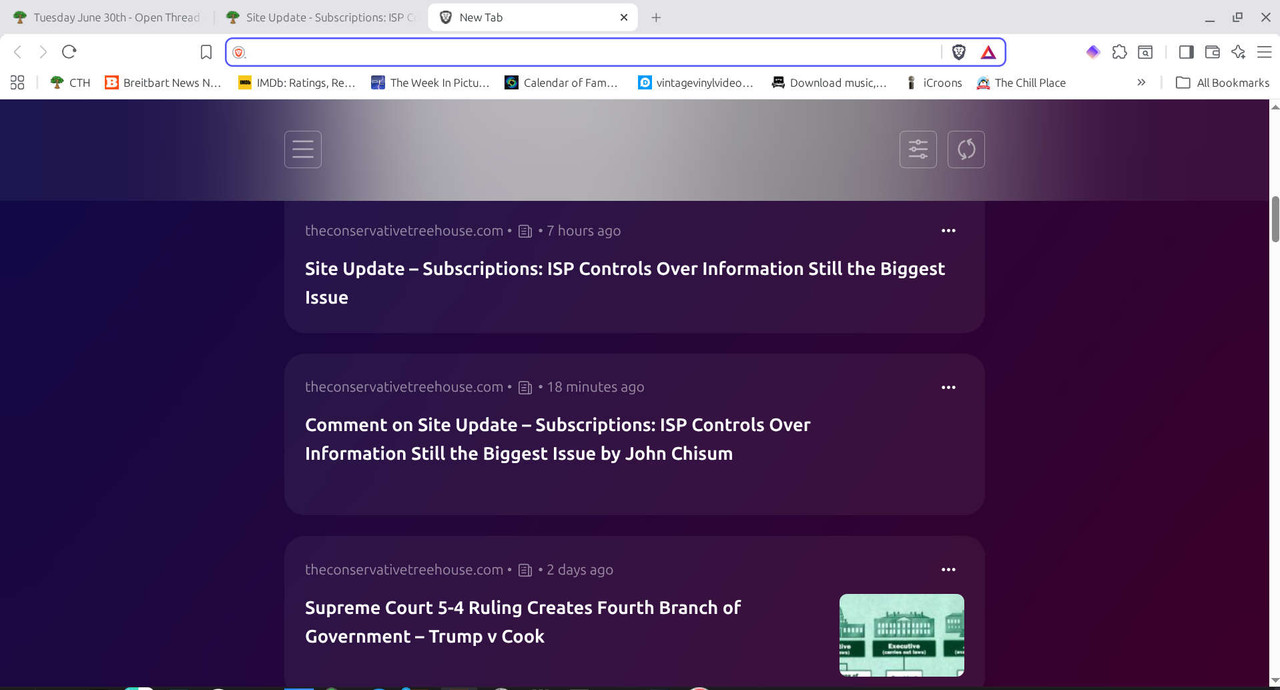Screen dimensions: 1280x690
Task: Switch to Site Update - Subscriptions tab
Action: click(x=322, y=17)
